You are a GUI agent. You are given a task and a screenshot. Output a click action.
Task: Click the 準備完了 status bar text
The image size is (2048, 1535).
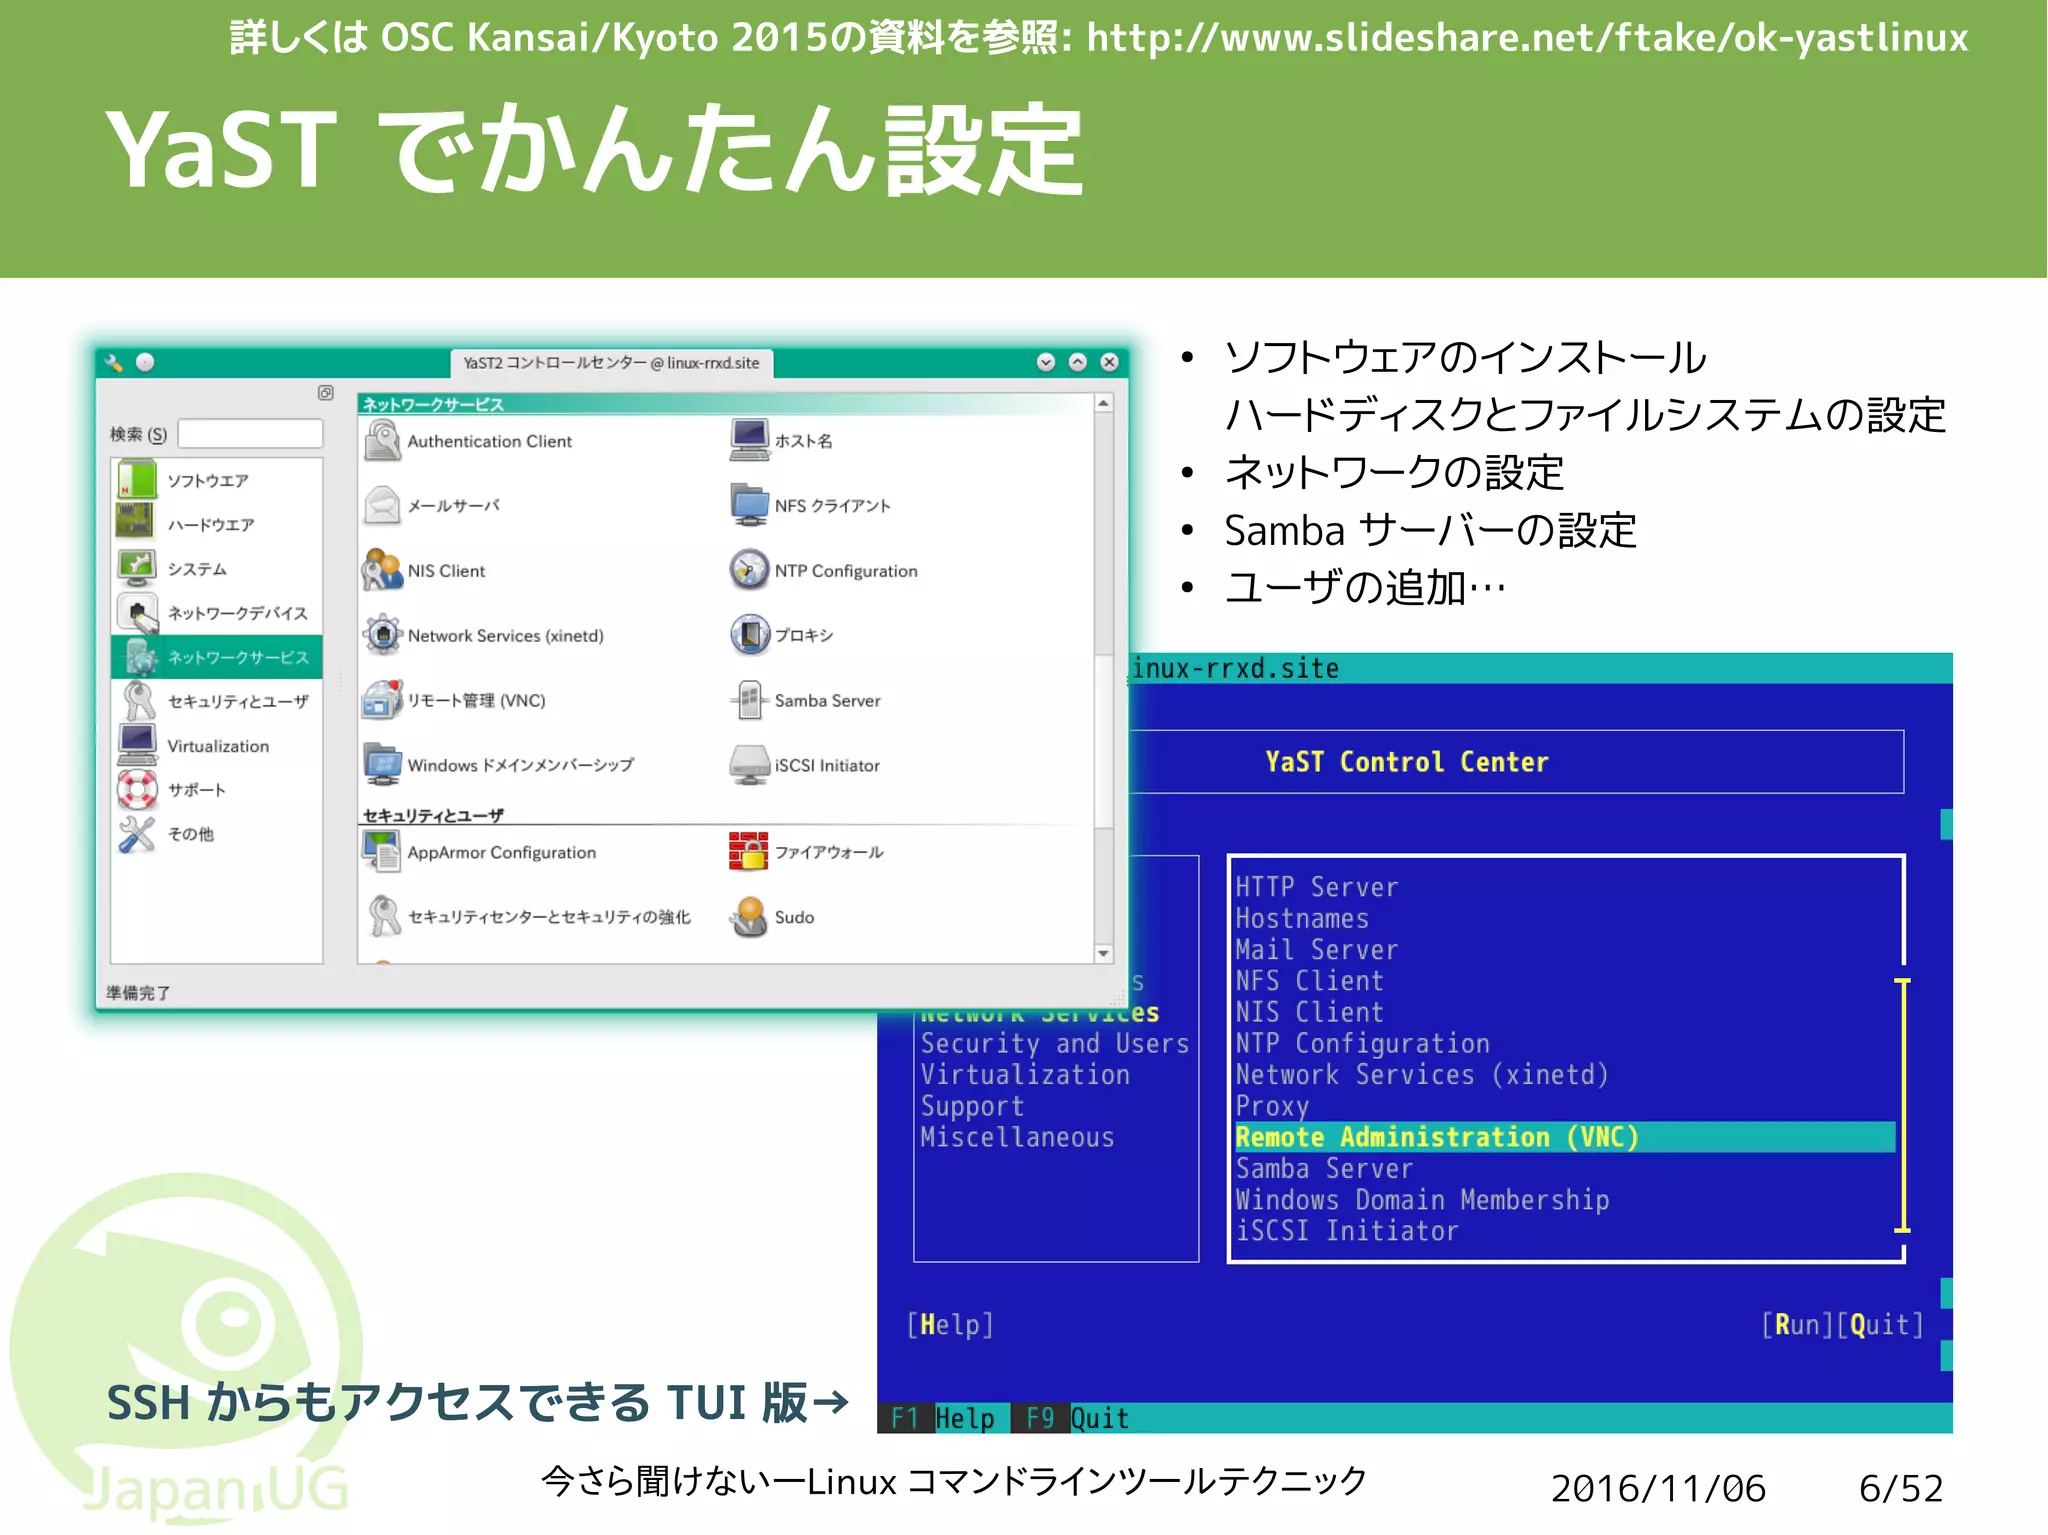(138, 992)
